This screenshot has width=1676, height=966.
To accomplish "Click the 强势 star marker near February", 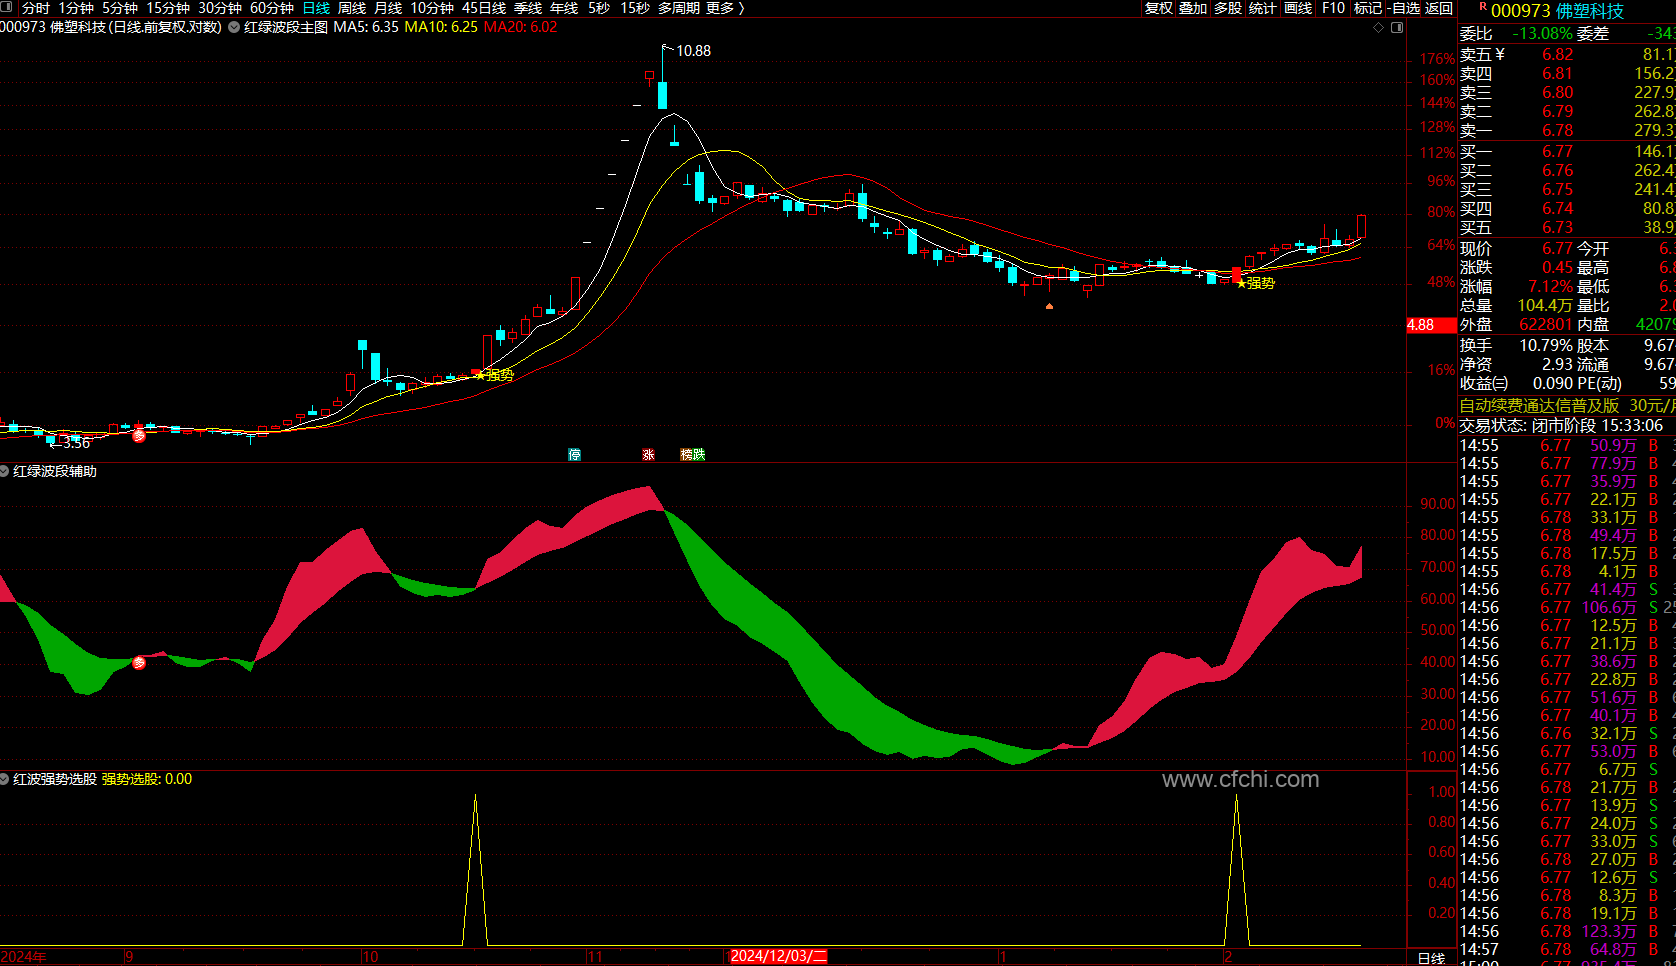I will [1255, 283].
